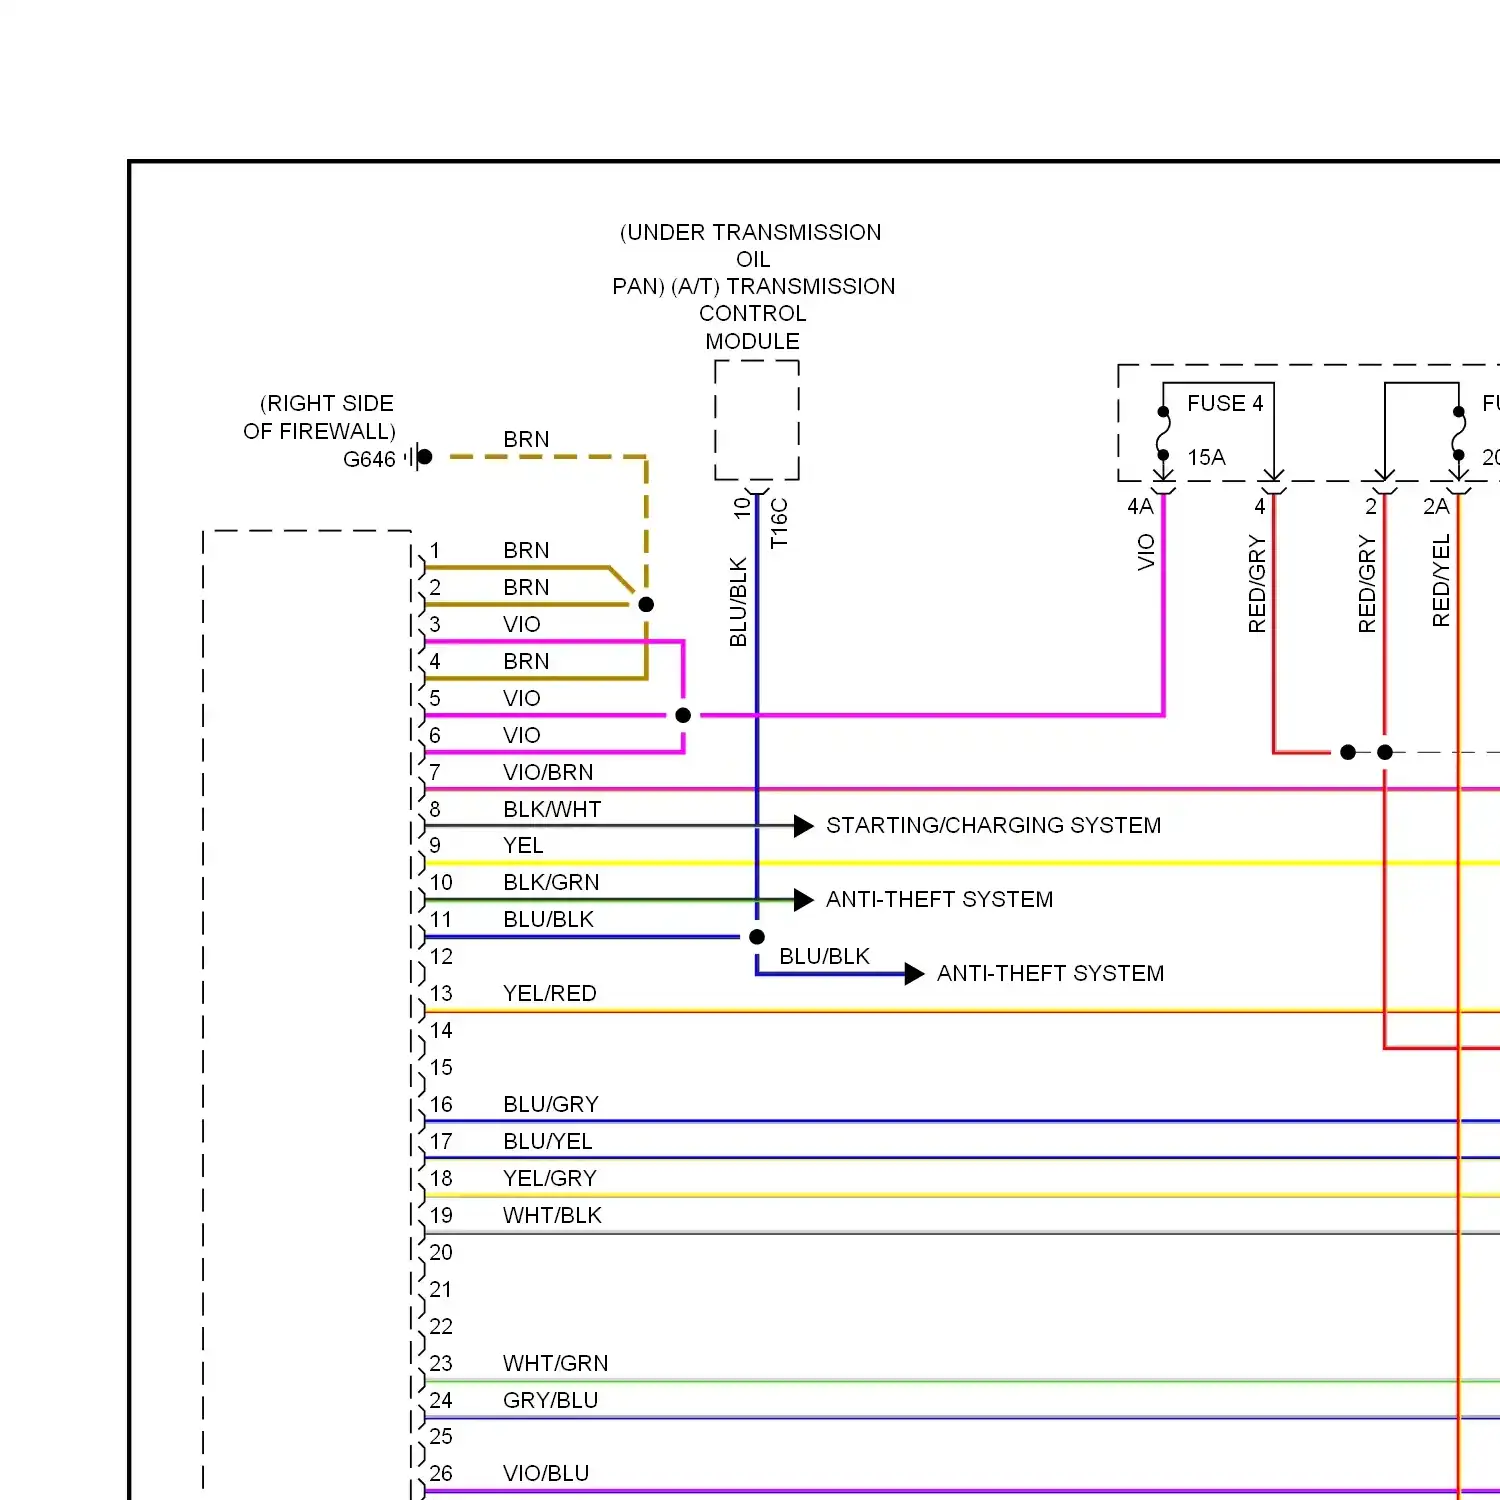This screenshot has width=1500, height=1500.
Task: Select the WHT/GRN label at pin 23
Action: [555, 1363]
